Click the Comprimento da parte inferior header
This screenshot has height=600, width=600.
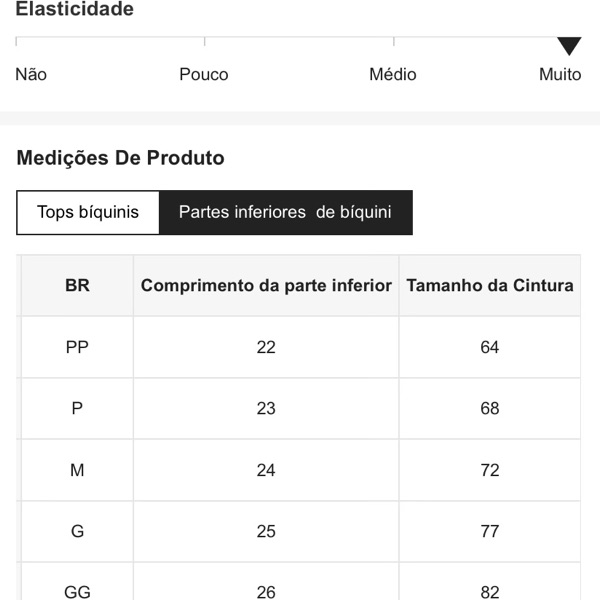pyautogui.click(x=266, y=285)
